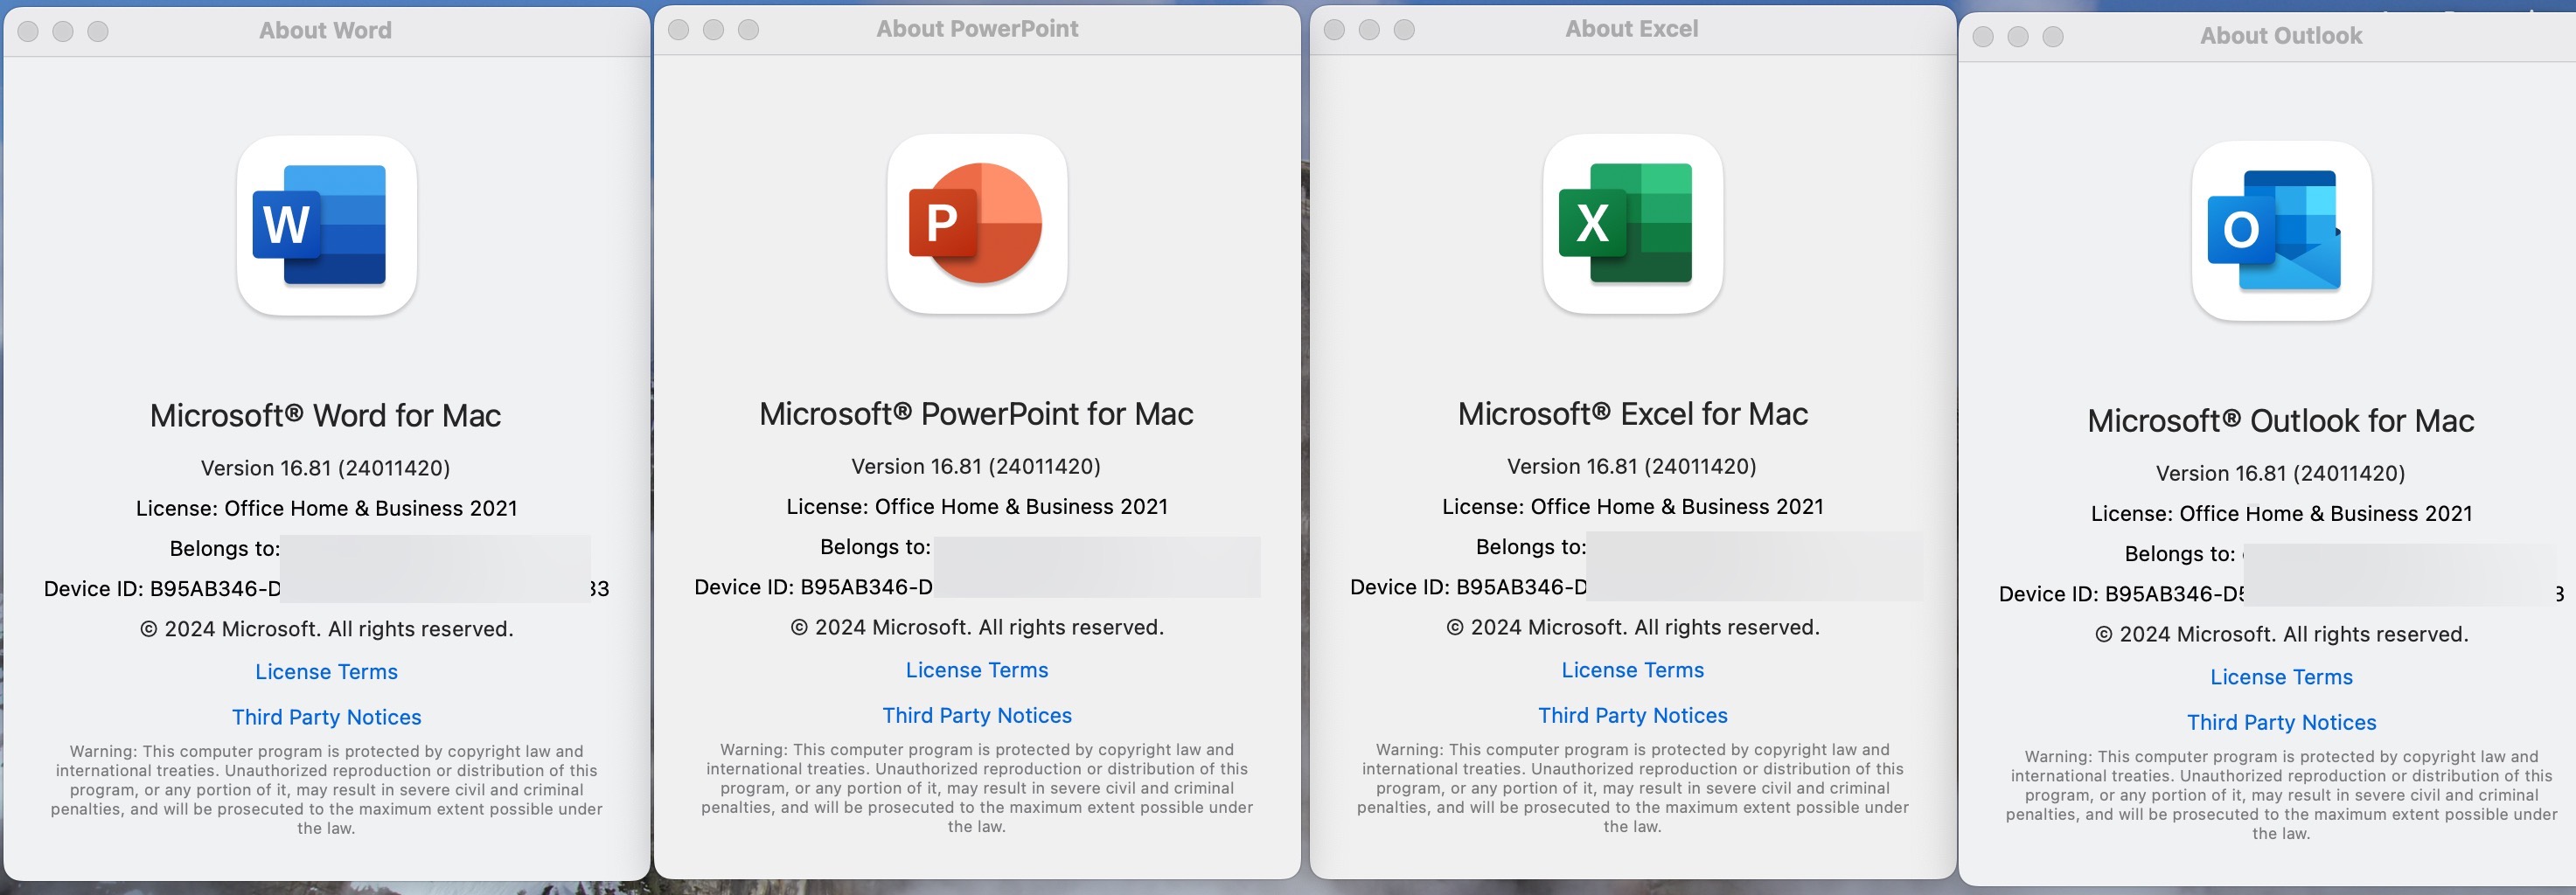Click the About PowerPoint title bar text
The width and height of the screenshot is (2576, 895).
(977, 29)
